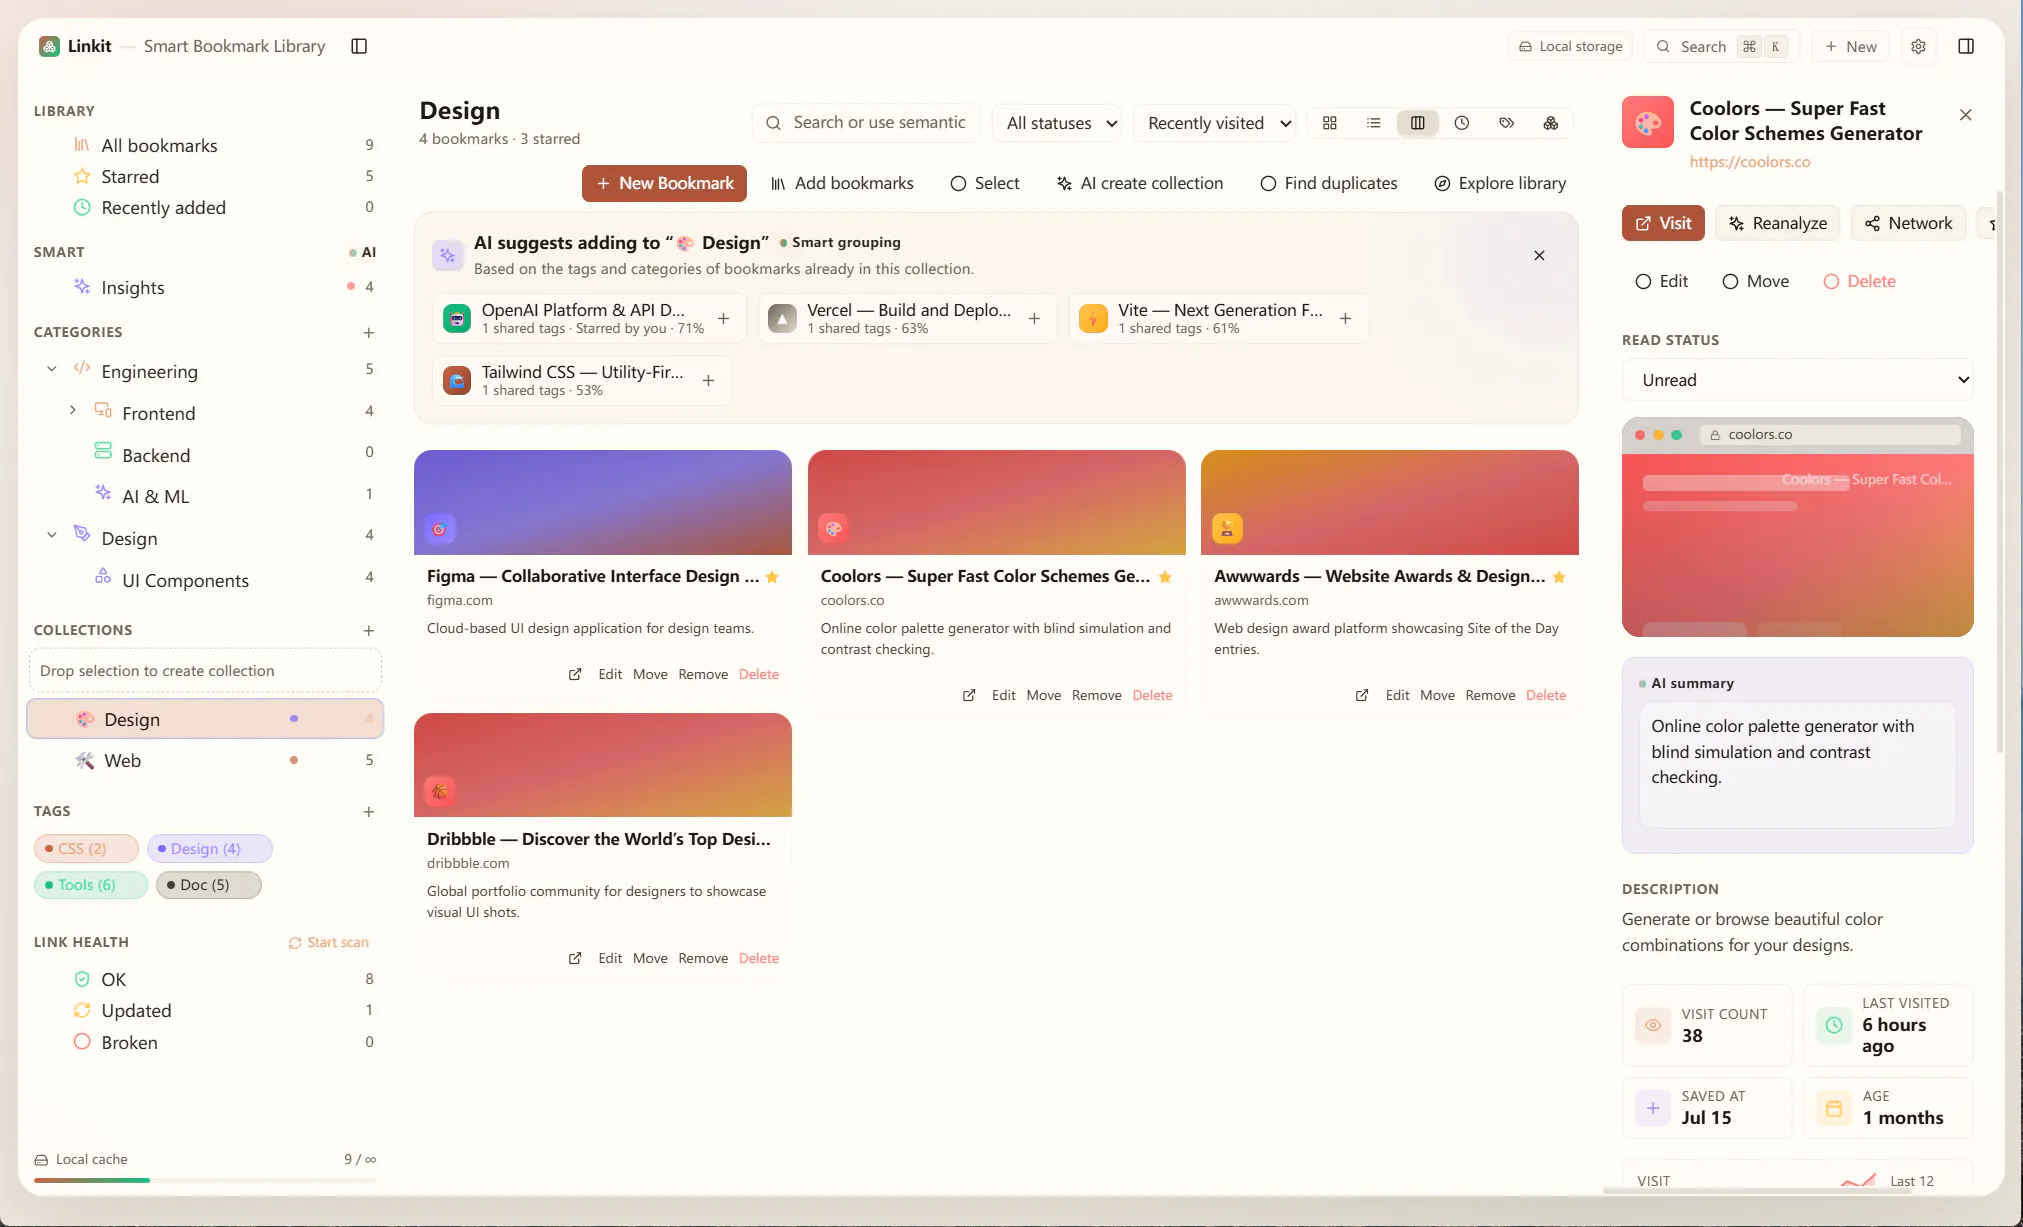The height and width of the screenshot is (1227, 2023).
Task: Open Awwwards card external link icon
Action: 1362,695
